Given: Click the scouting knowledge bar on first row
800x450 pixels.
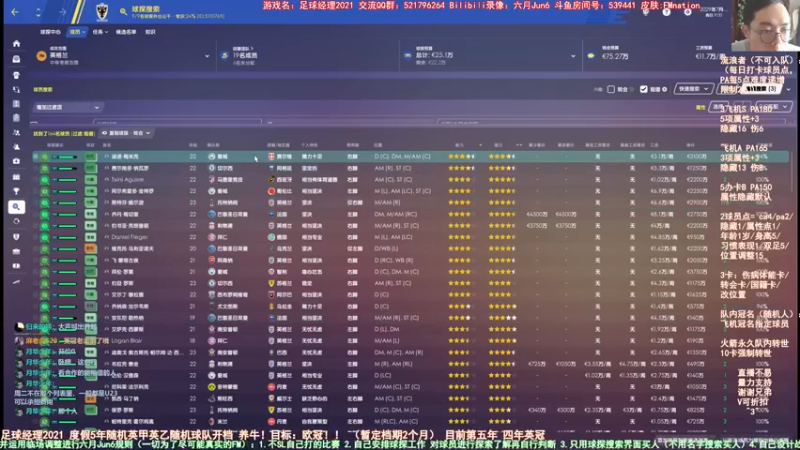Looking at the screenshot, I should pos(66,157).
